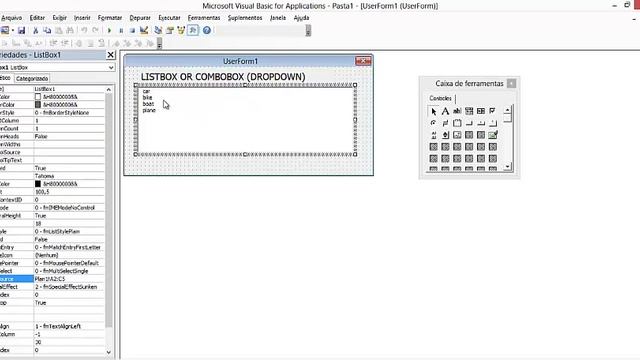Open the Formatar menu
Screen dimensions: 640x360
(110, 18)
